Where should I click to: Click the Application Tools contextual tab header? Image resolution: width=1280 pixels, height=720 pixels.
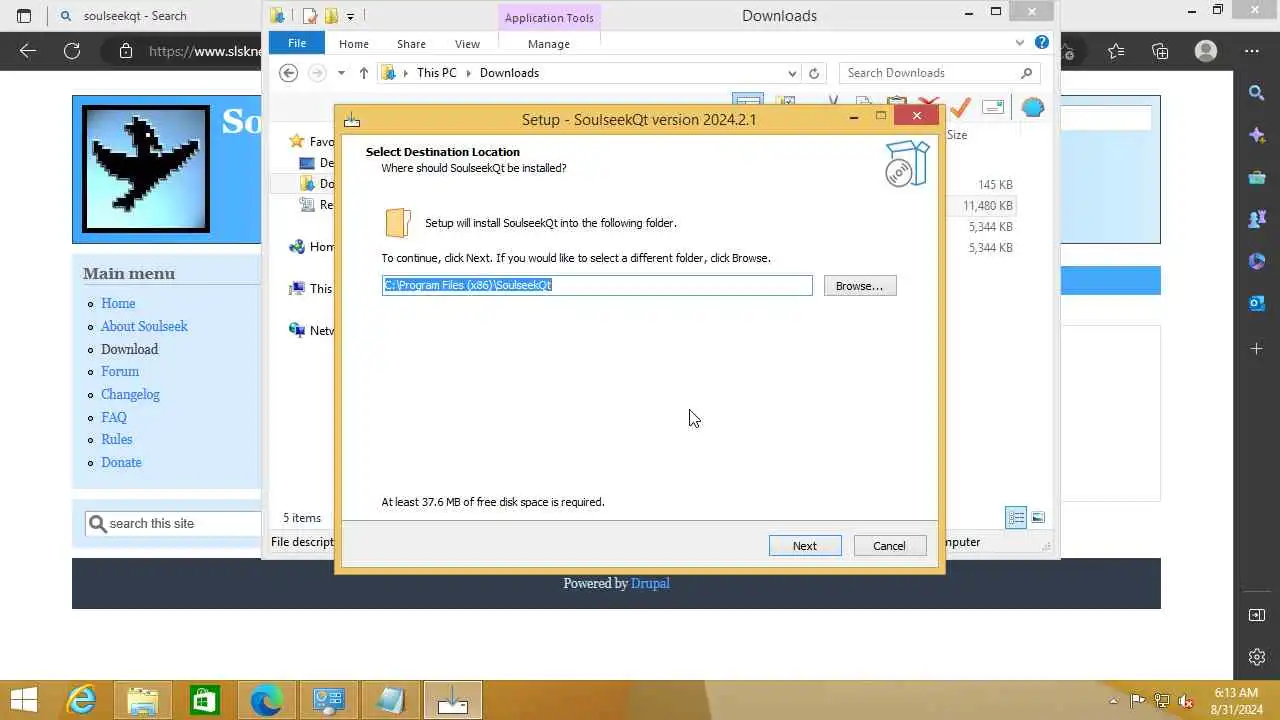click(x=549, y=17)
